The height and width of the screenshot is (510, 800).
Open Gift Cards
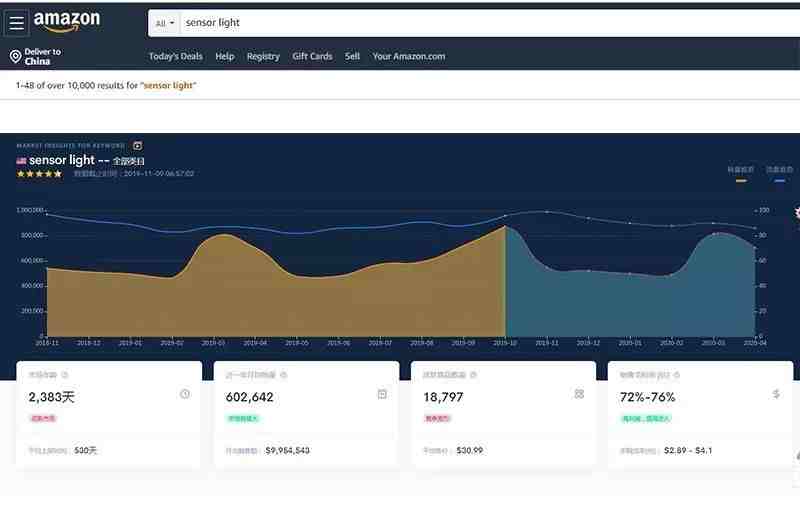312,57
